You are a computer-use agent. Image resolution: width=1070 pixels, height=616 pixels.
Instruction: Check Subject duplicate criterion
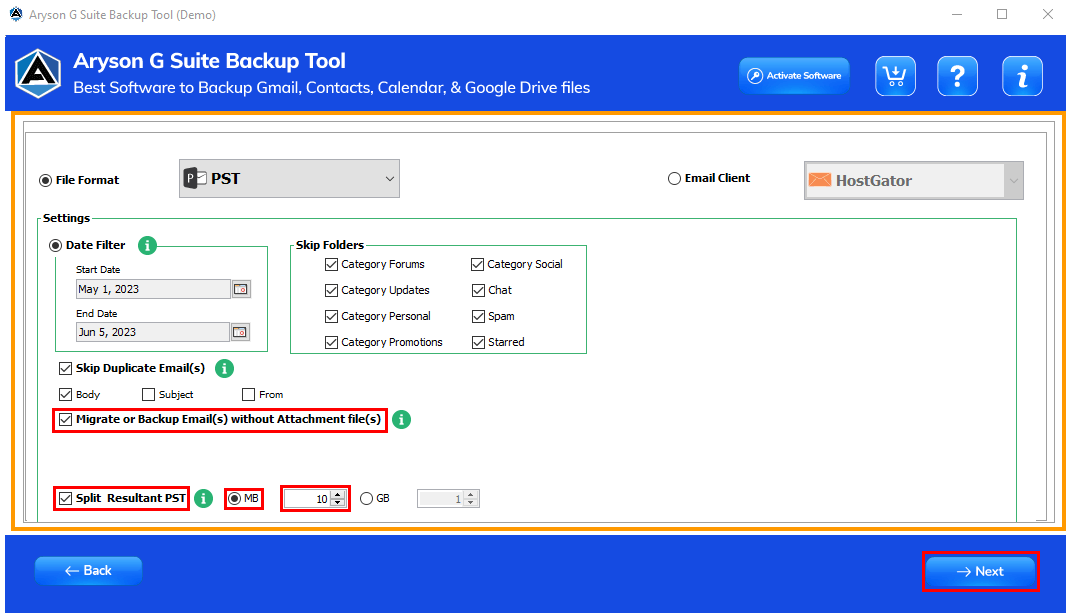tap(148, 394)
